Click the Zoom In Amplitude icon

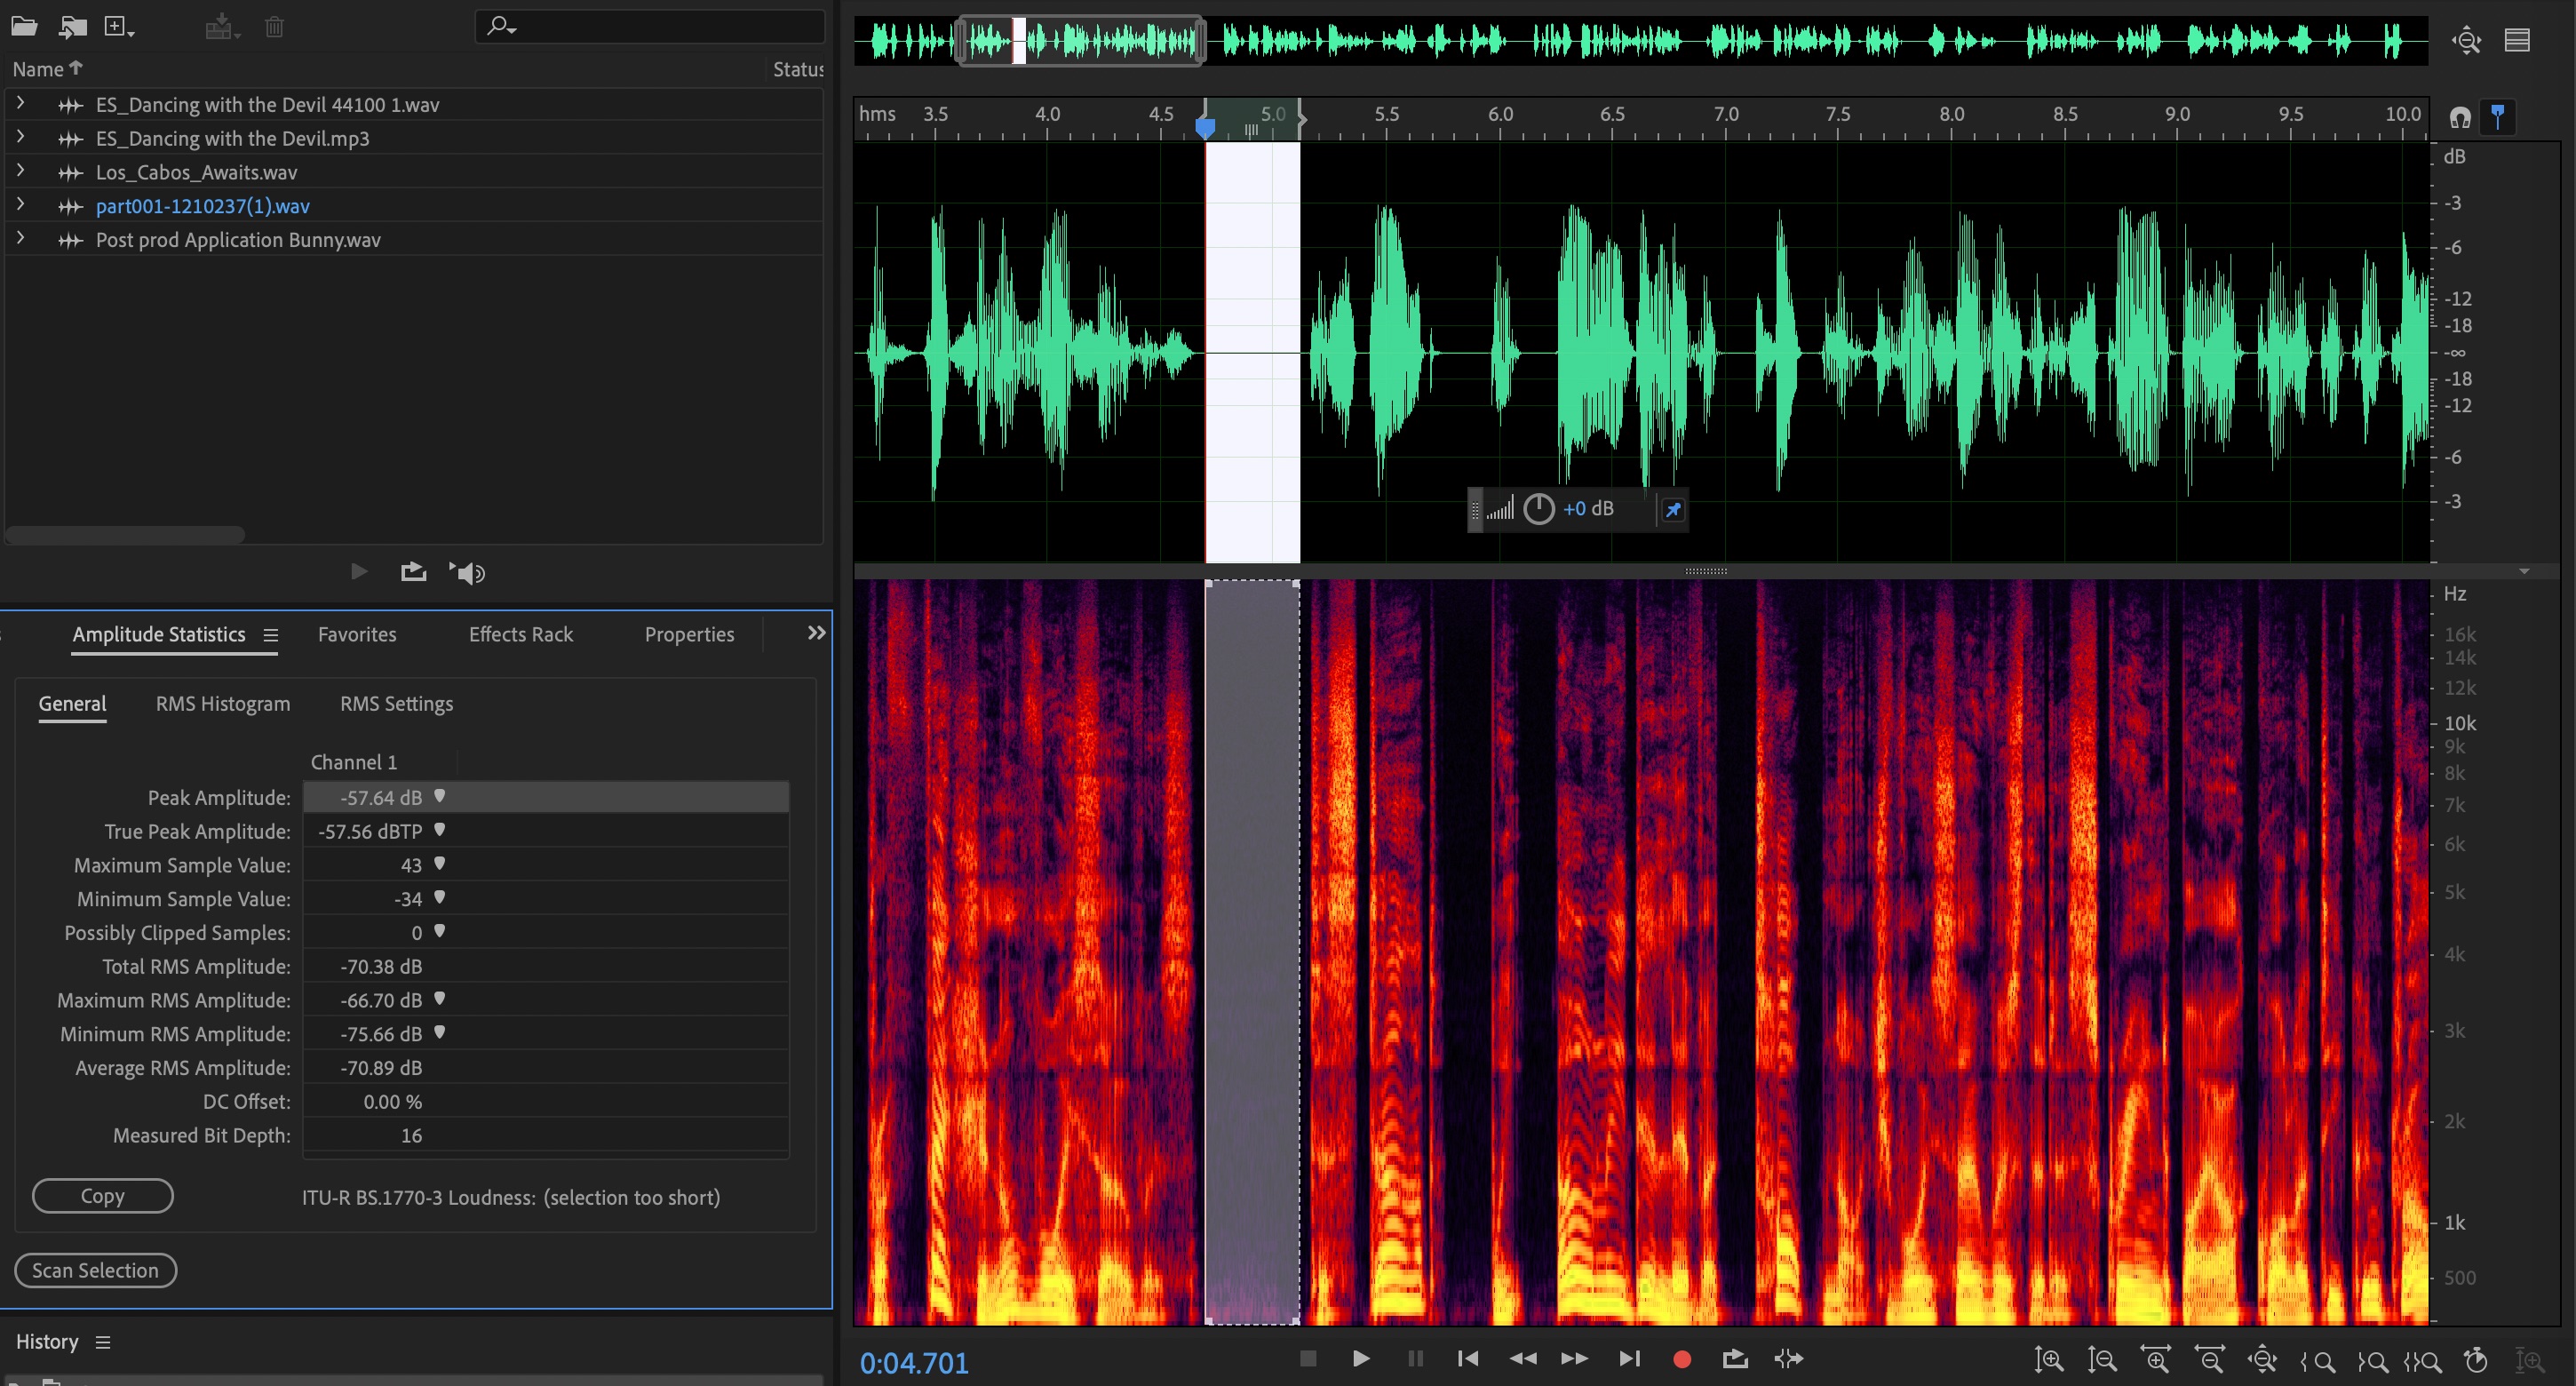click(2048, 1360)
